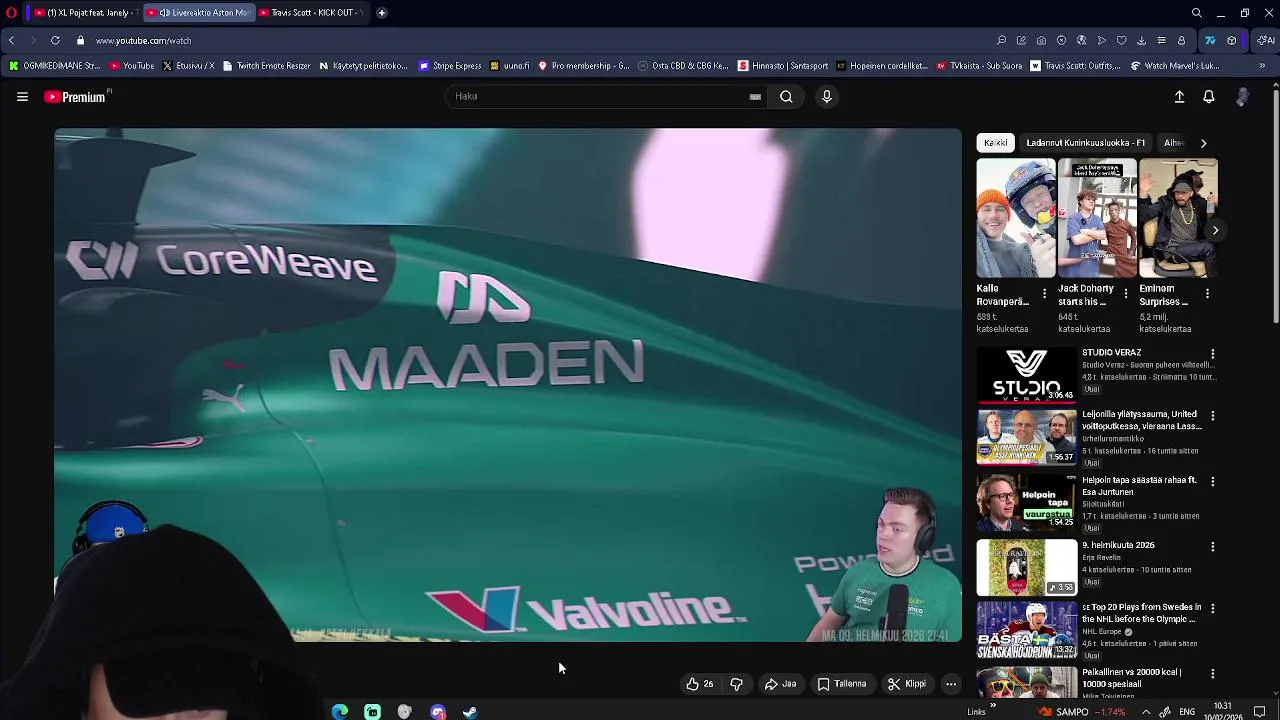Open Jack Doherty Short thumbnail
Viewport: 1280px width, 720px height.
[x=1097, y=218]
